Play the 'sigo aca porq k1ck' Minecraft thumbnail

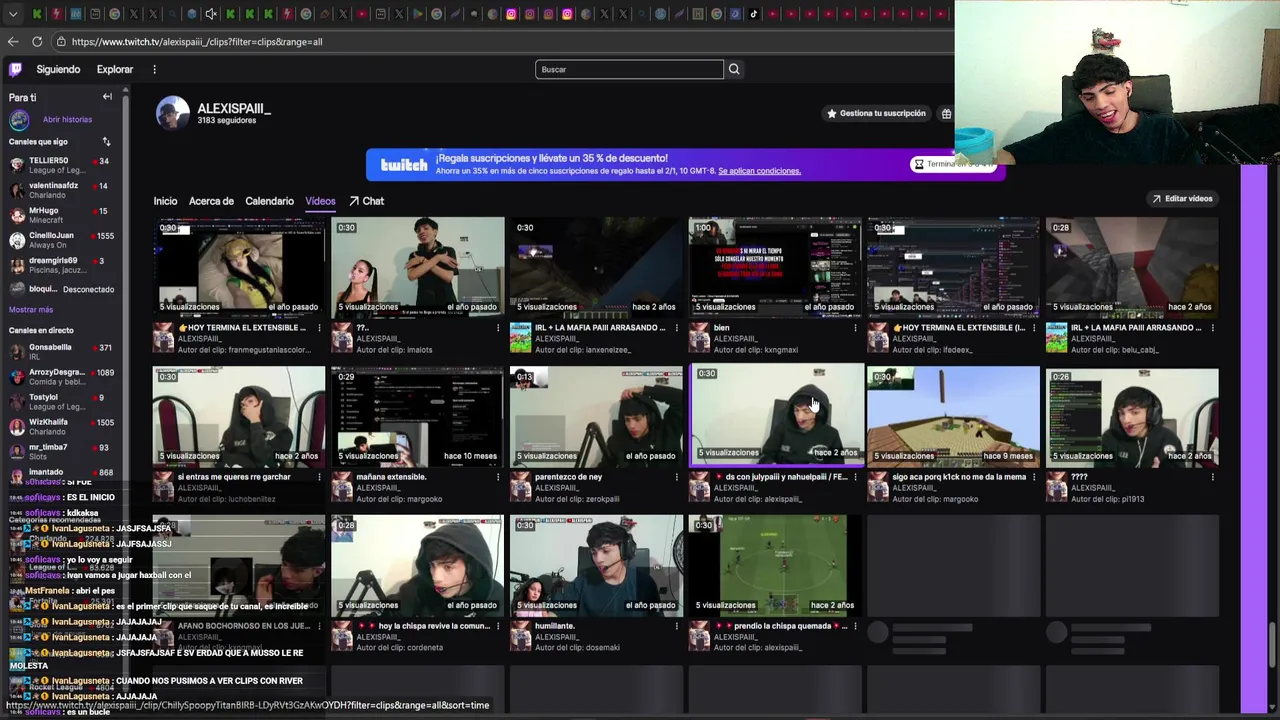point(953,416)
